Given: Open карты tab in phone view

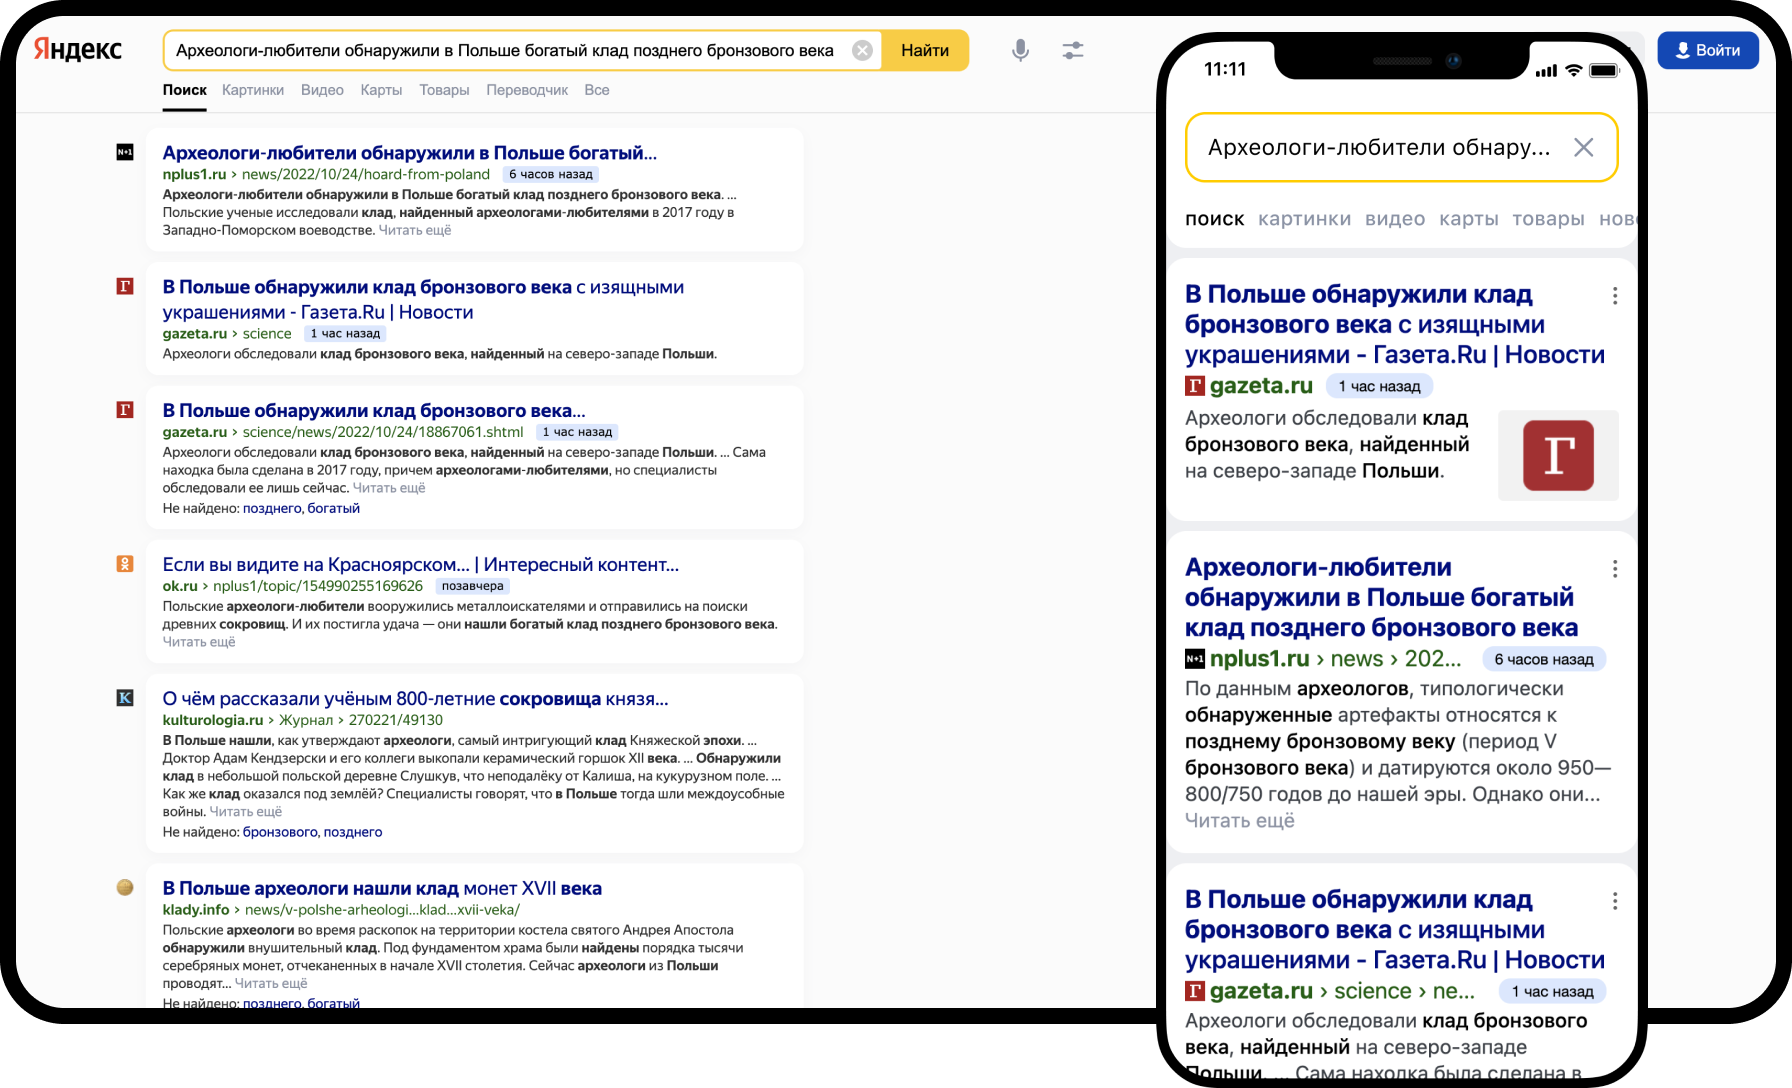Looking at the screenshot, I should pos(1469,219).
